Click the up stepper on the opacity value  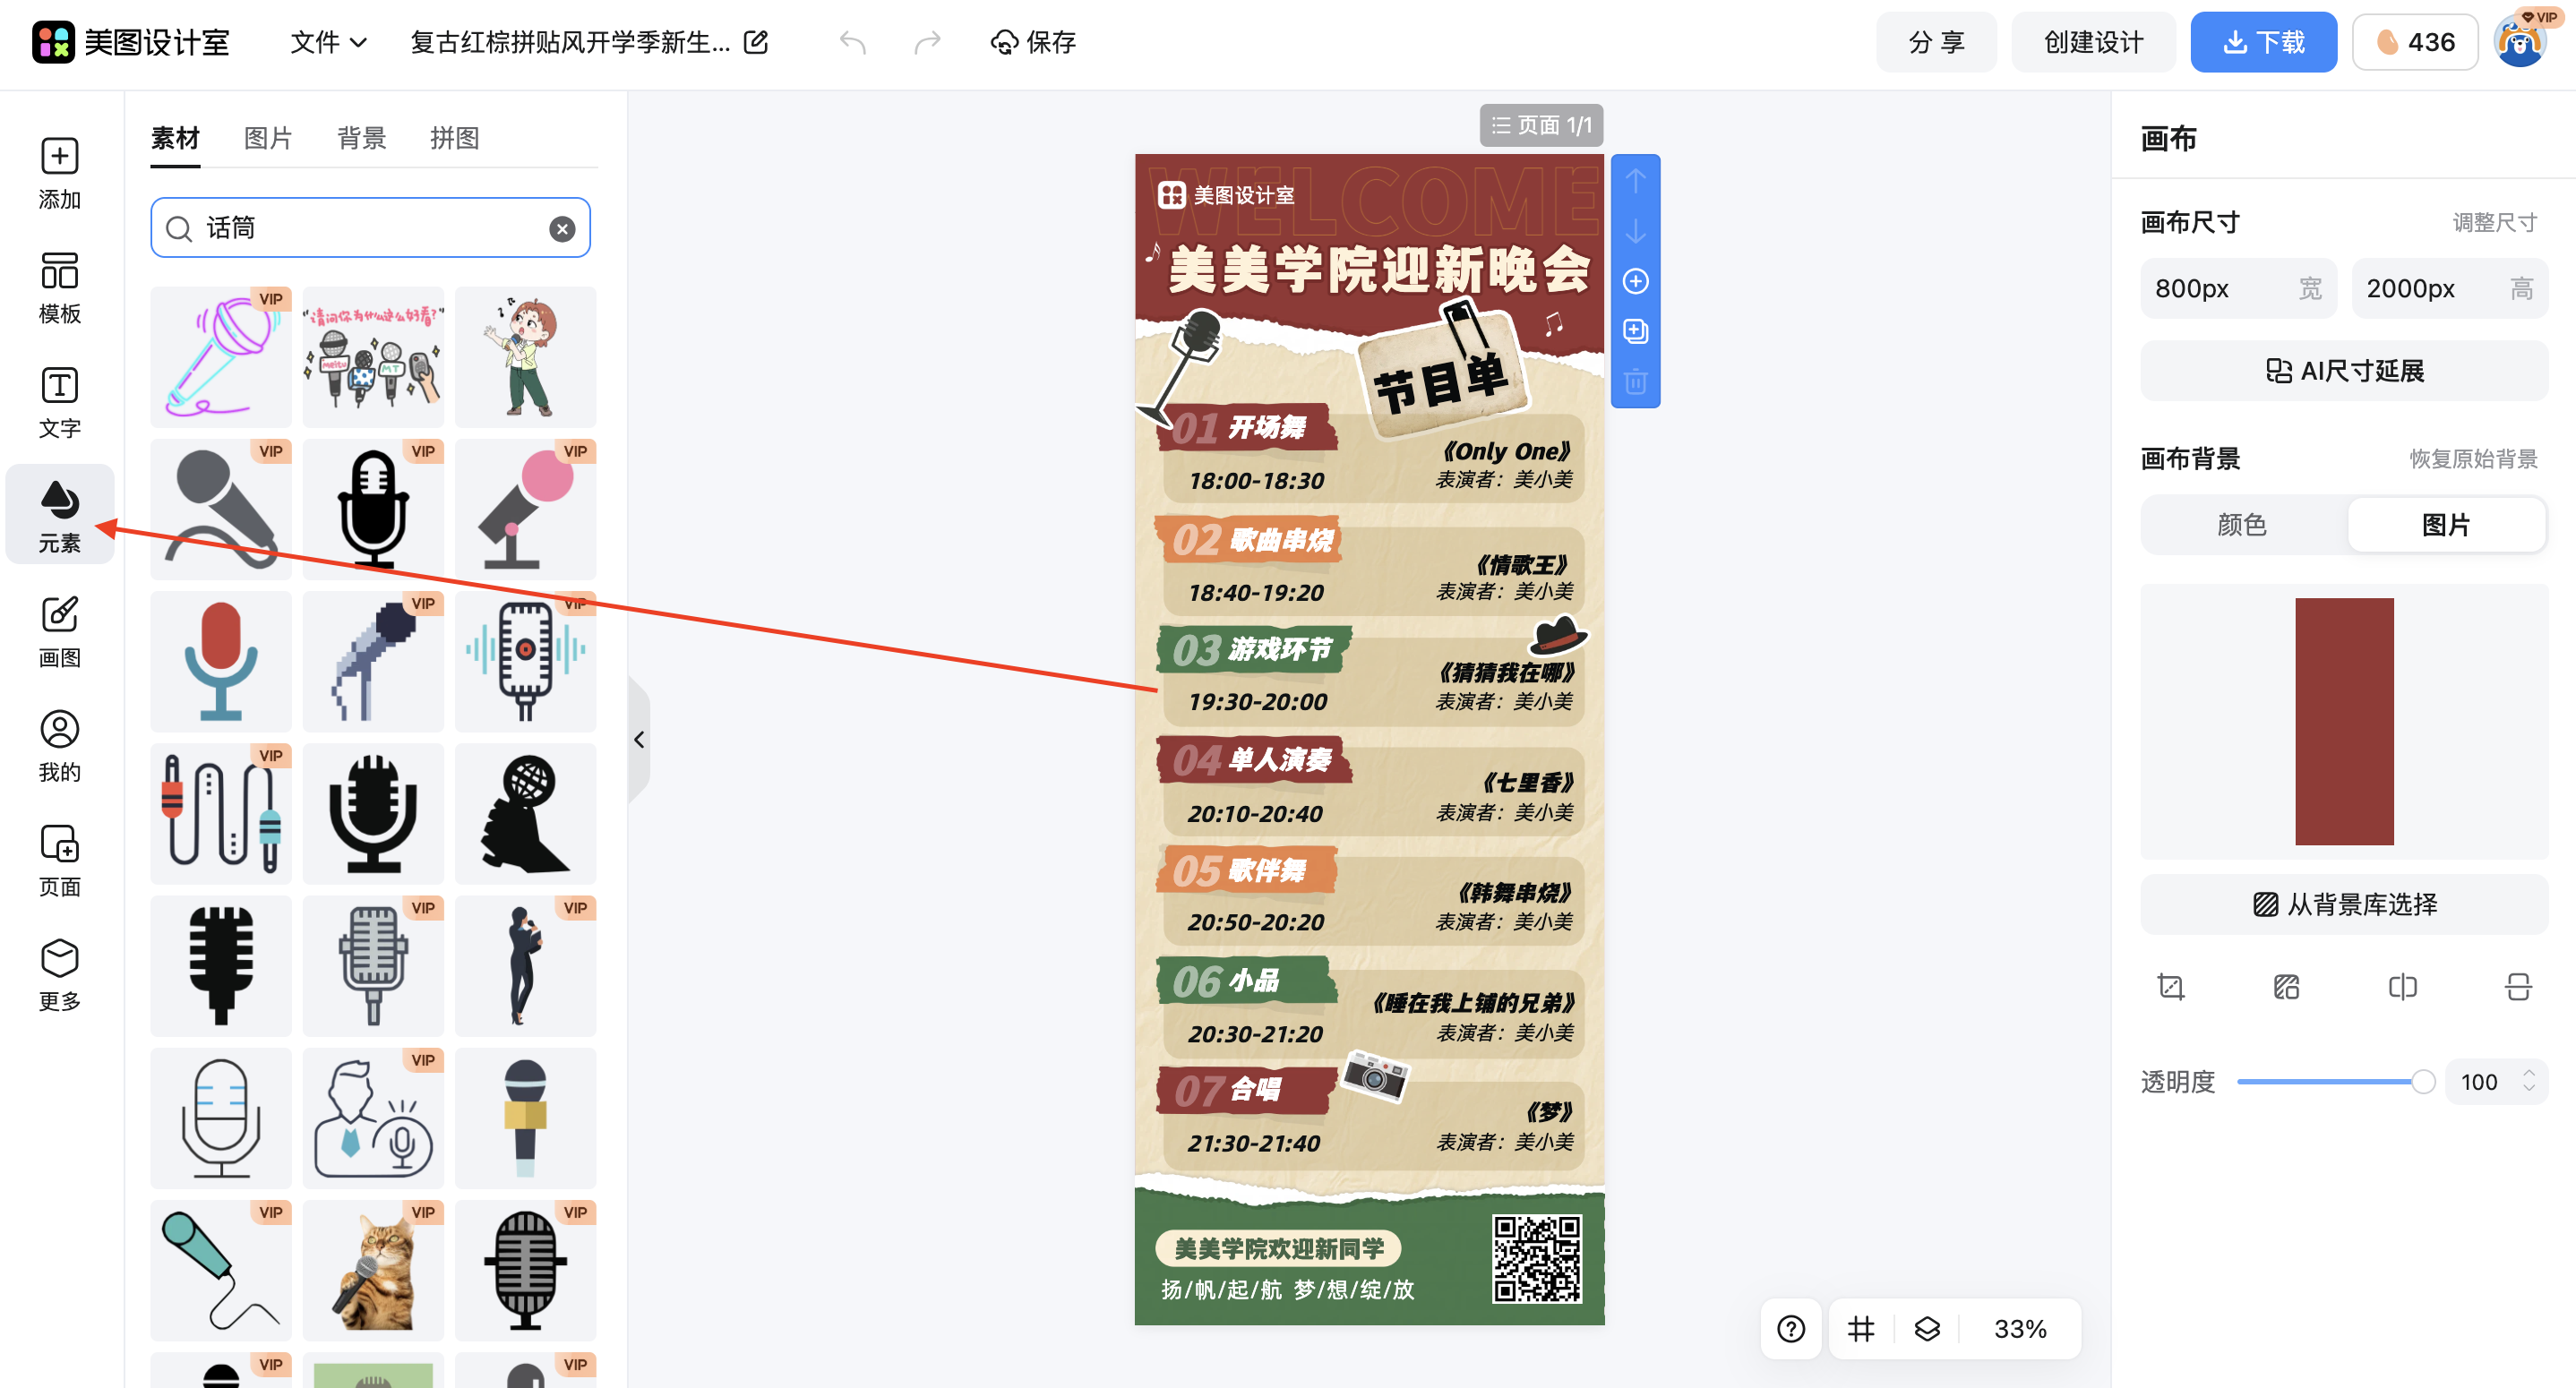point(2529,1073)
